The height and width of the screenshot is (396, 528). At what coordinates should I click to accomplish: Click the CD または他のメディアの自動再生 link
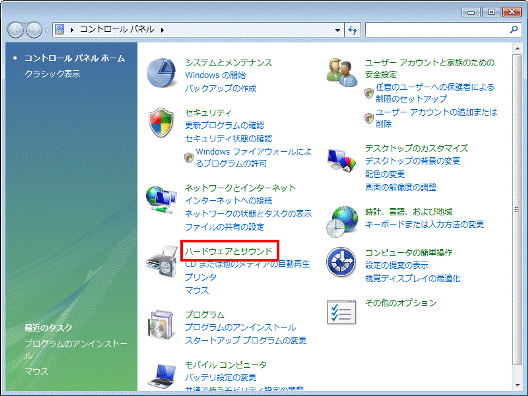[247, 264]
